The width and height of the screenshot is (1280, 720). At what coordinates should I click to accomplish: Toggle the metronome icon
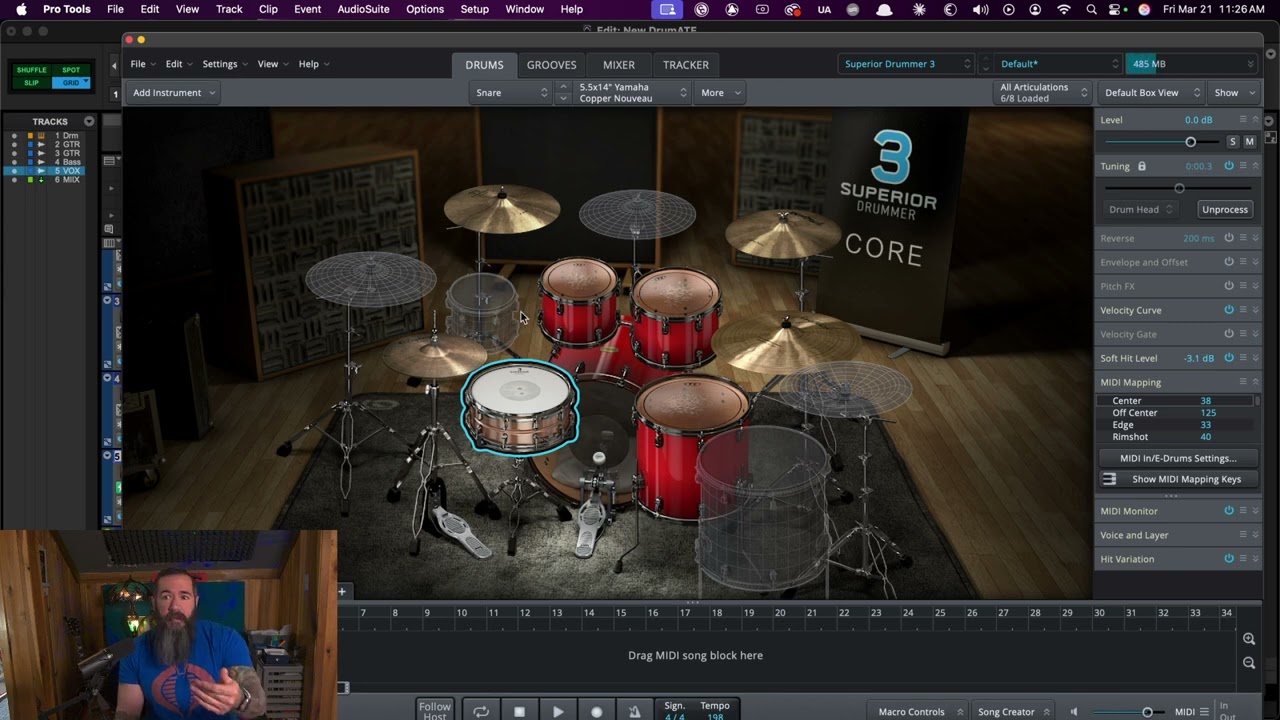point(634,711)
